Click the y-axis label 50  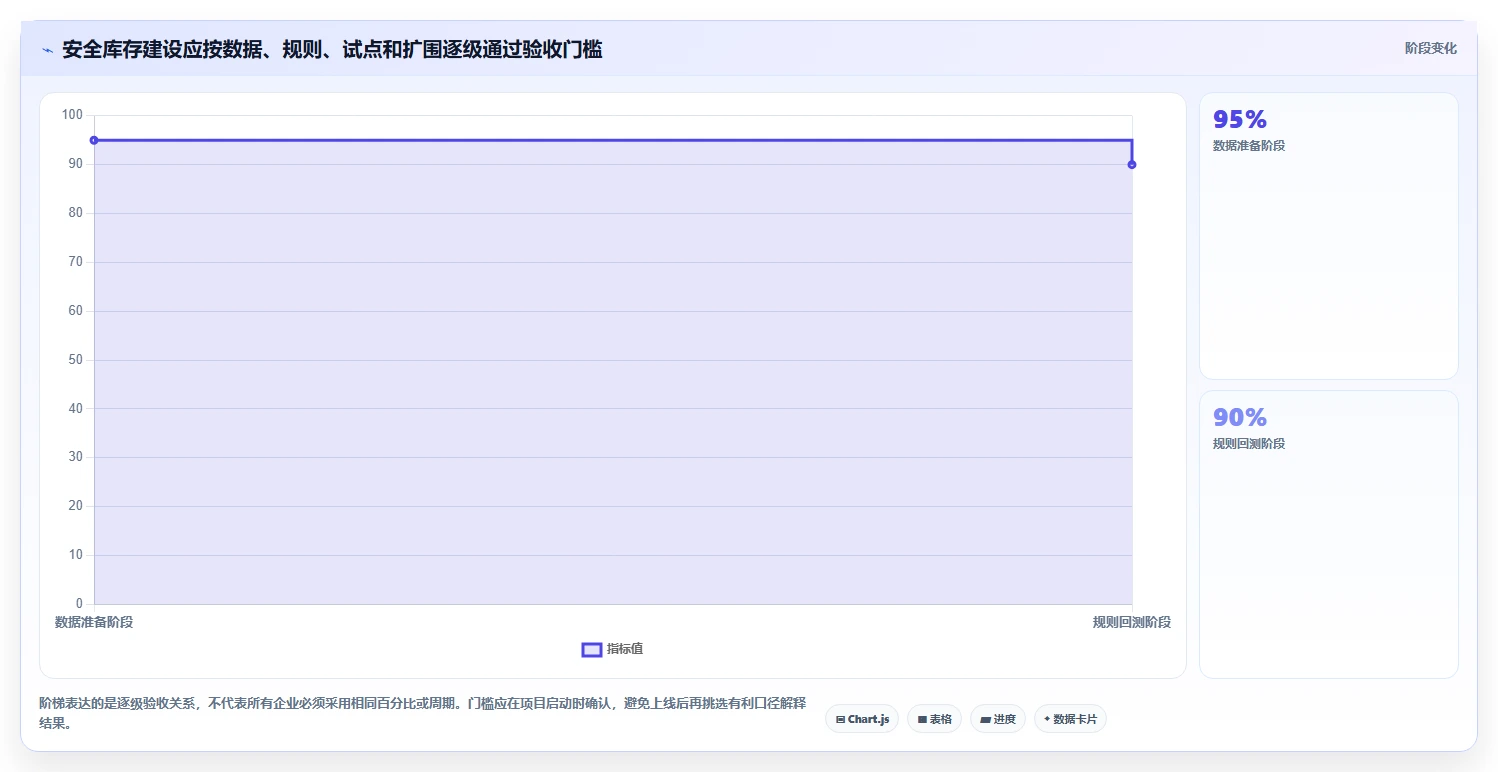pos(75,360)
